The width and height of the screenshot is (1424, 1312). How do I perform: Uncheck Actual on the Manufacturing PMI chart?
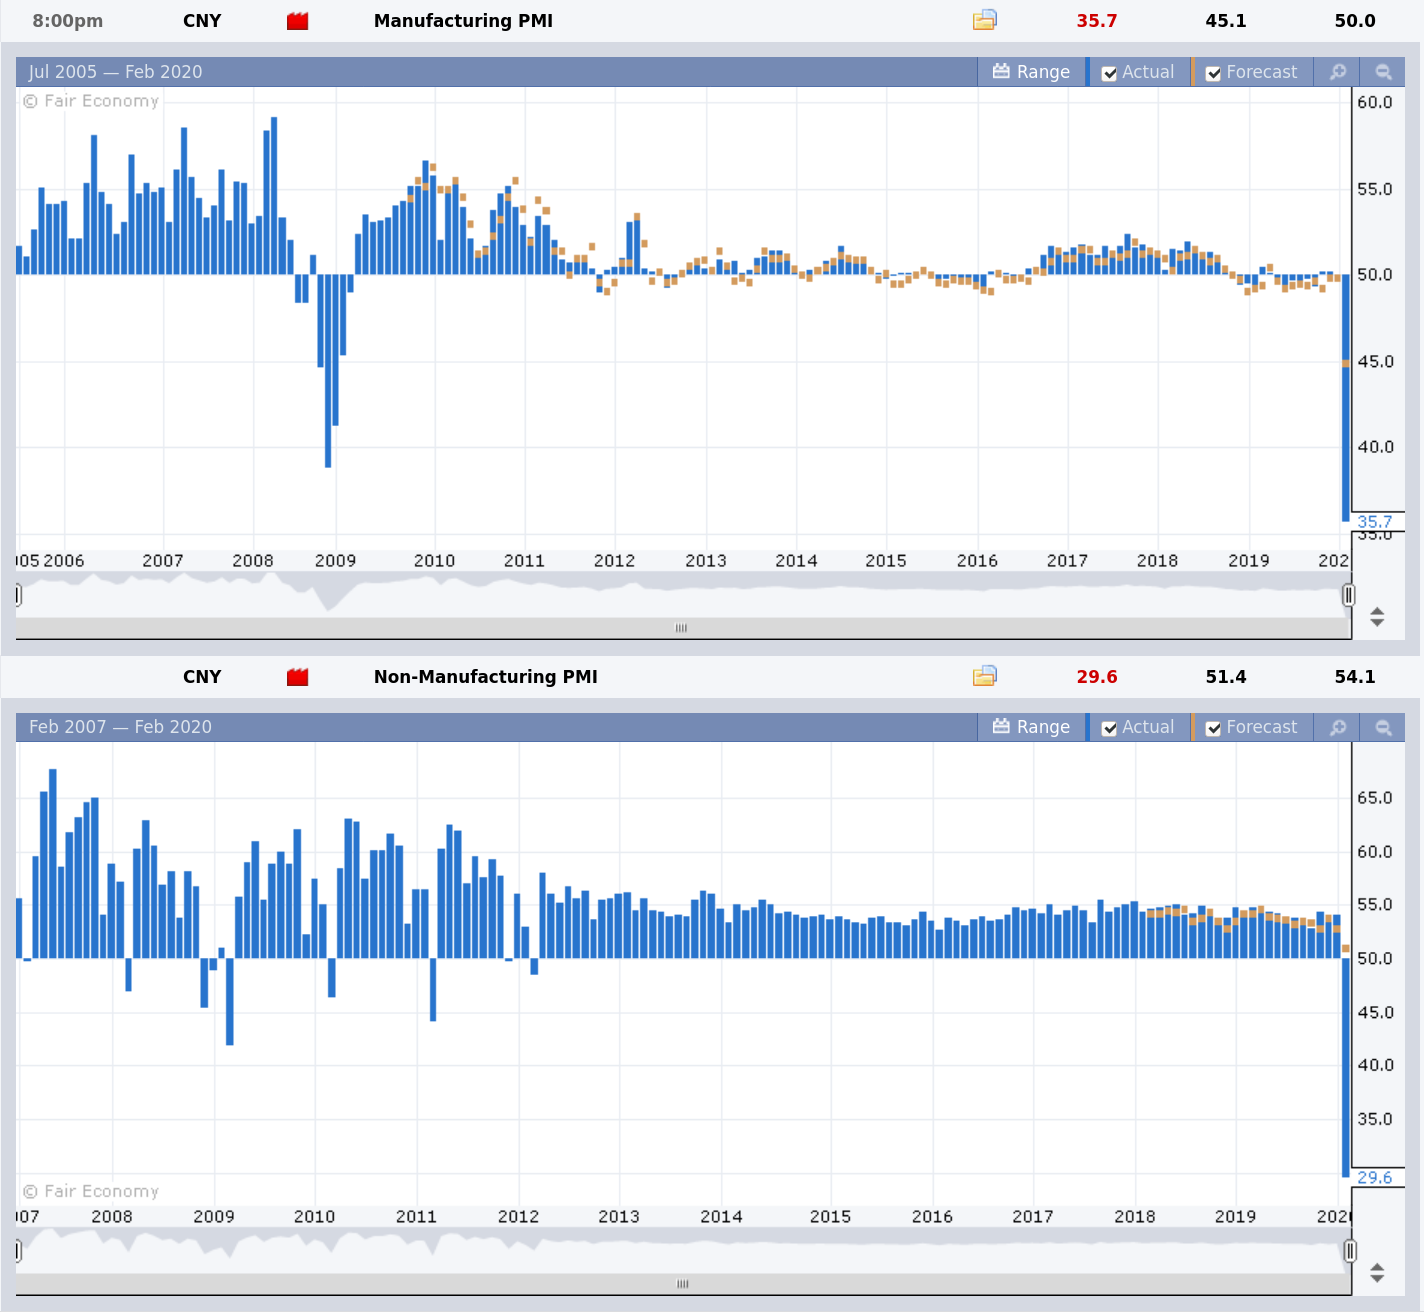1109,73
